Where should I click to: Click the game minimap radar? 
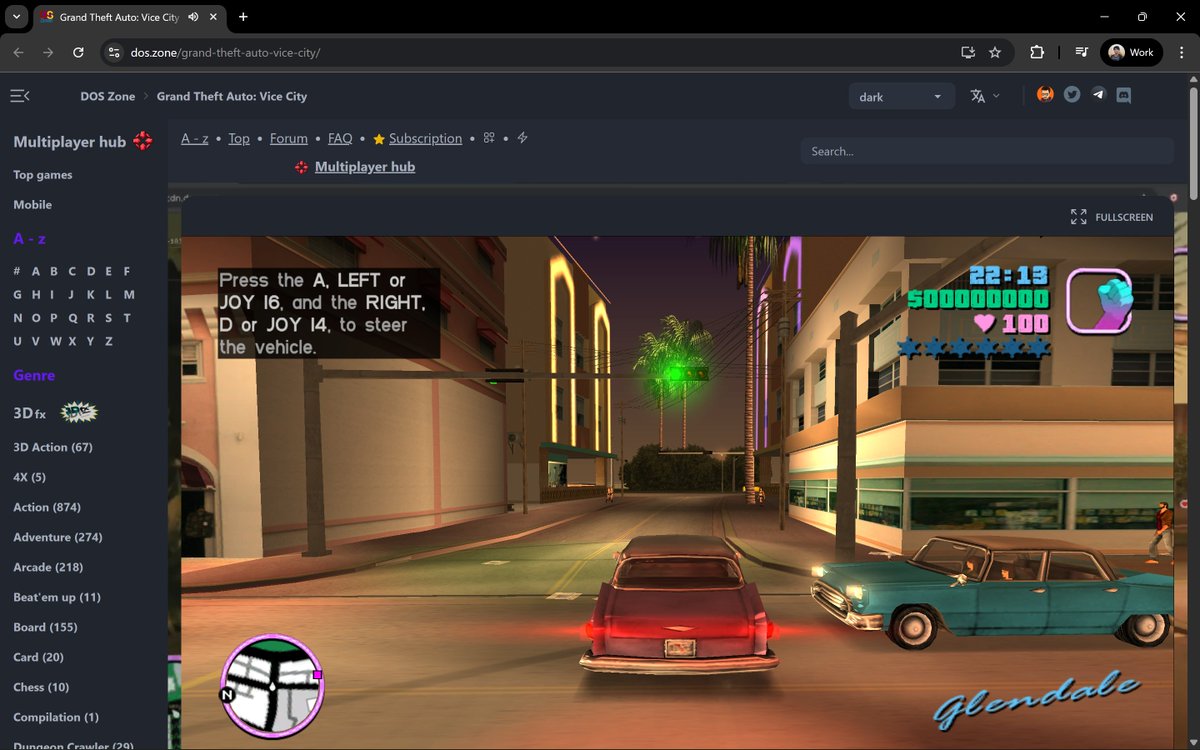[272, 686]
